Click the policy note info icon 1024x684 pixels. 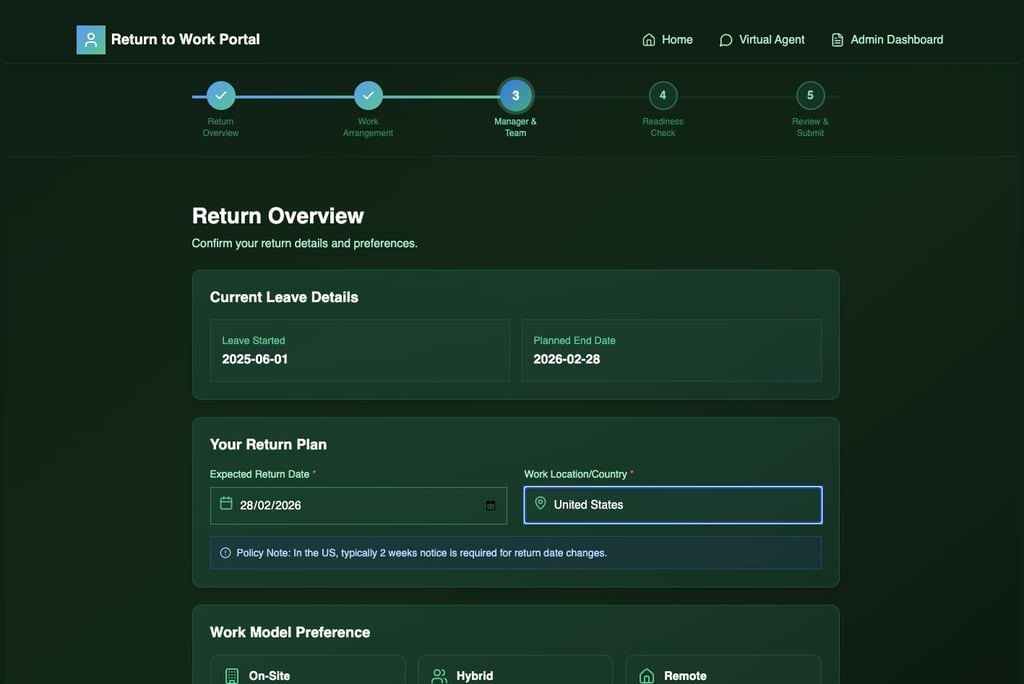pyautogui.click(x=225, y=553)
